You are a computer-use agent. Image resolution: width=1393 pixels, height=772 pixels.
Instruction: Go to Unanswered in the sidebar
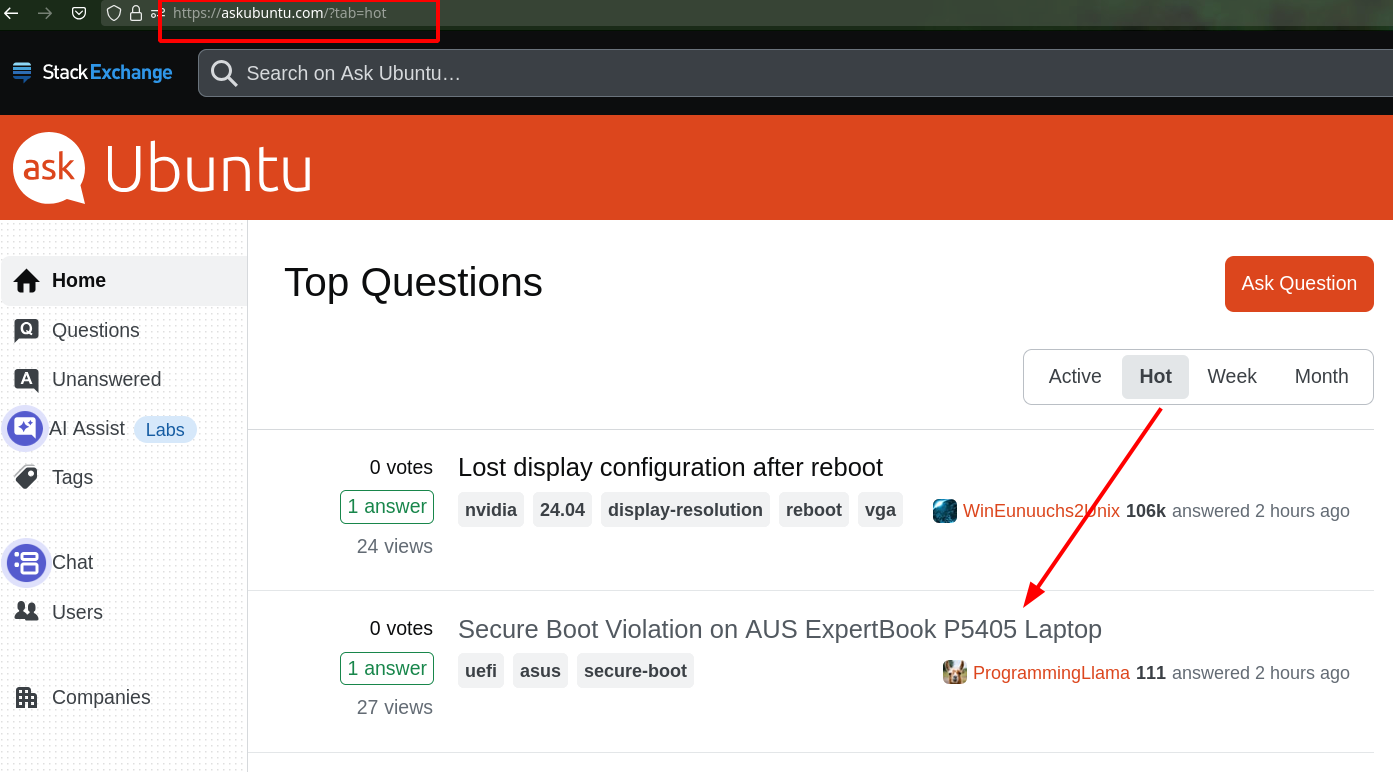click(106, 379)
